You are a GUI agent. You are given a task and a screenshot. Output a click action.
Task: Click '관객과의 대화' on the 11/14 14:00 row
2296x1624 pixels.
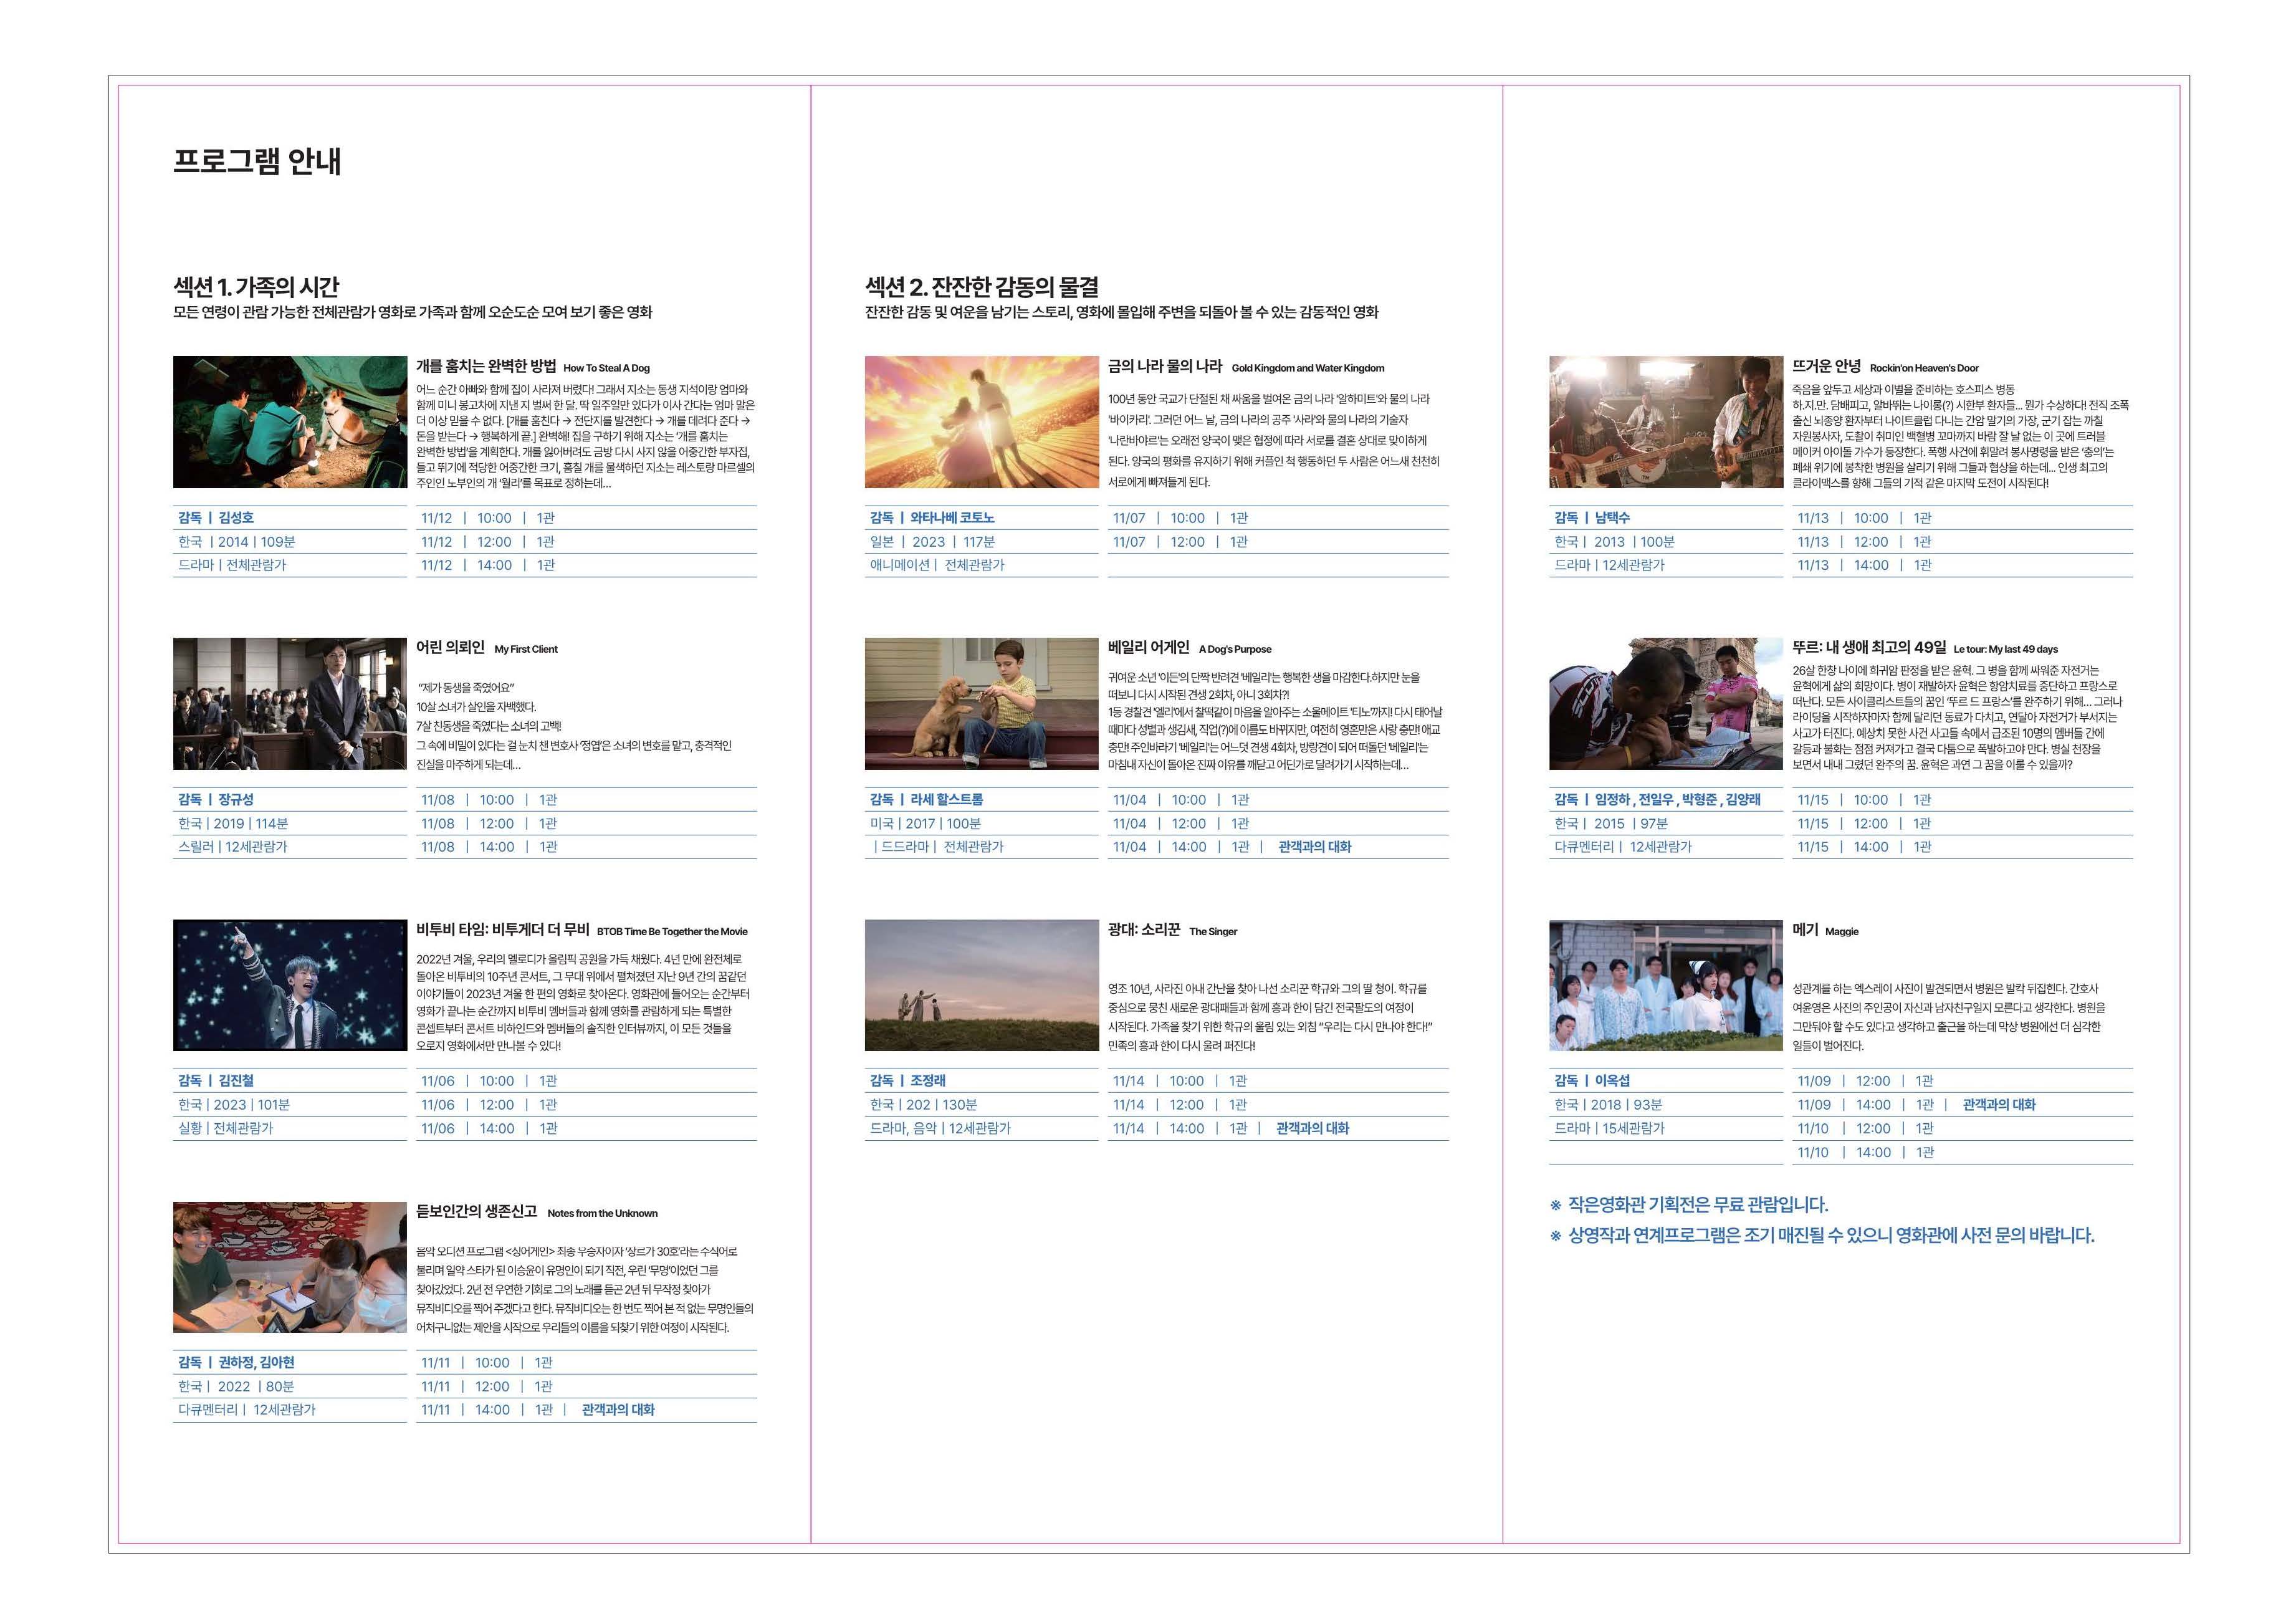1312,1128
